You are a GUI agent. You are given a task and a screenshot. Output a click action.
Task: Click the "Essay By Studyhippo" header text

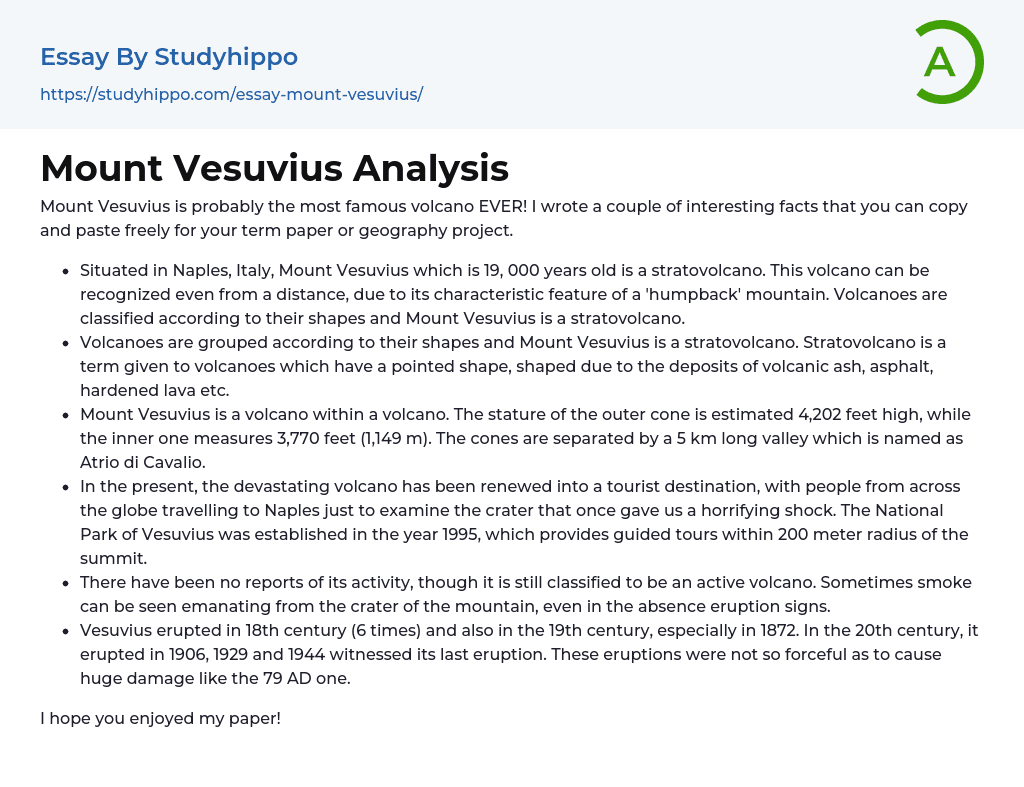click(169, 57)
